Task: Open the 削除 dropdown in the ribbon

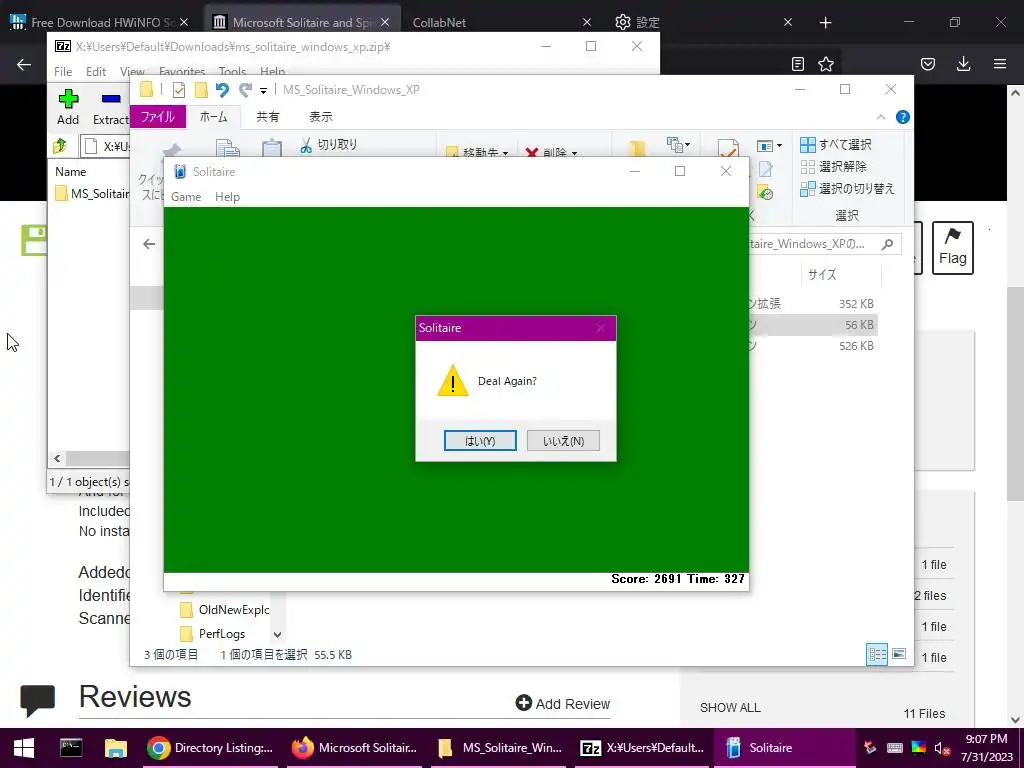Action: 552,153
